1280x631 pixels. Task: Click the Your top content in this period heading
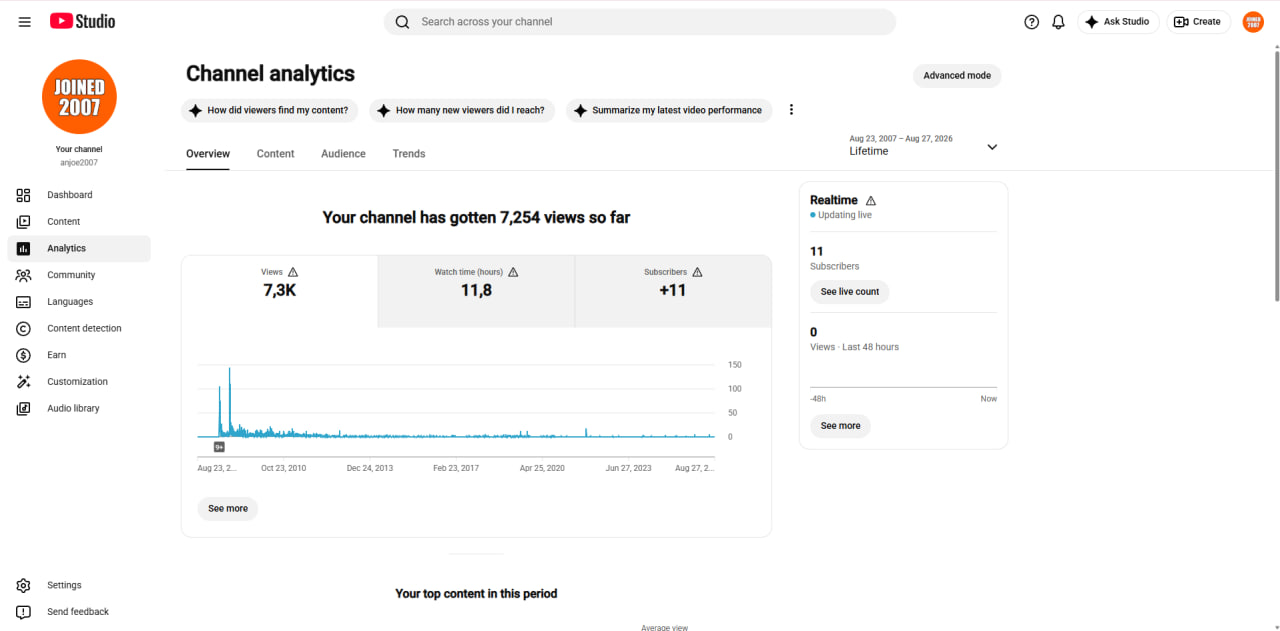tap(476, 594)
